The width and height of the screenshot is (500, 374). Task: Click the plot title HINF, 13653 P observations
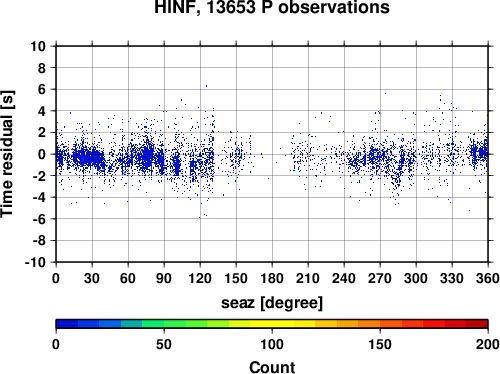click(x=272, y=7)
